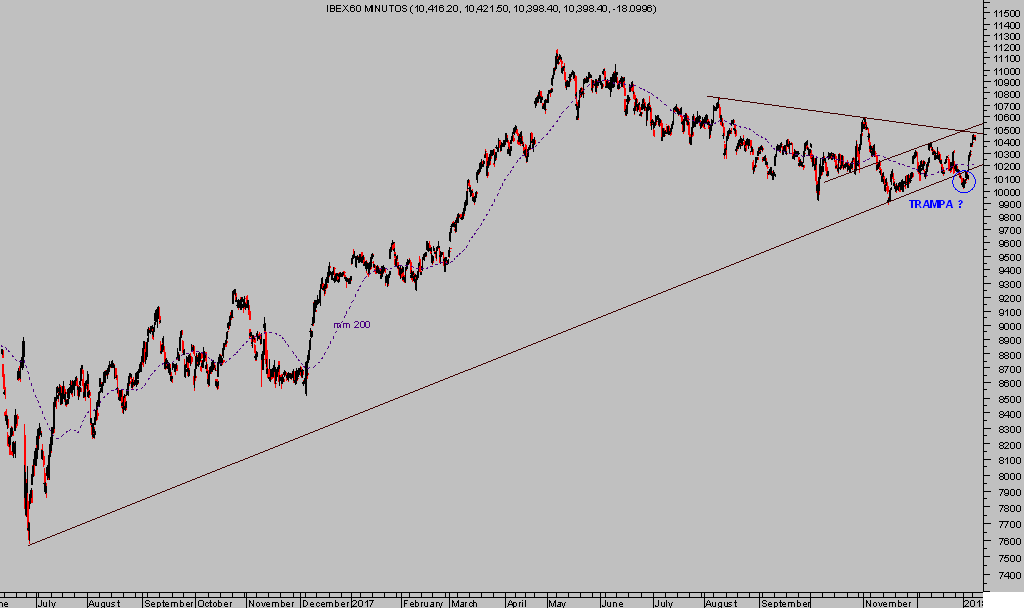The height and width of the screenshot is (608, 1024).
Task: Click the 10000 price axis label
Action: coord(1006,193)
